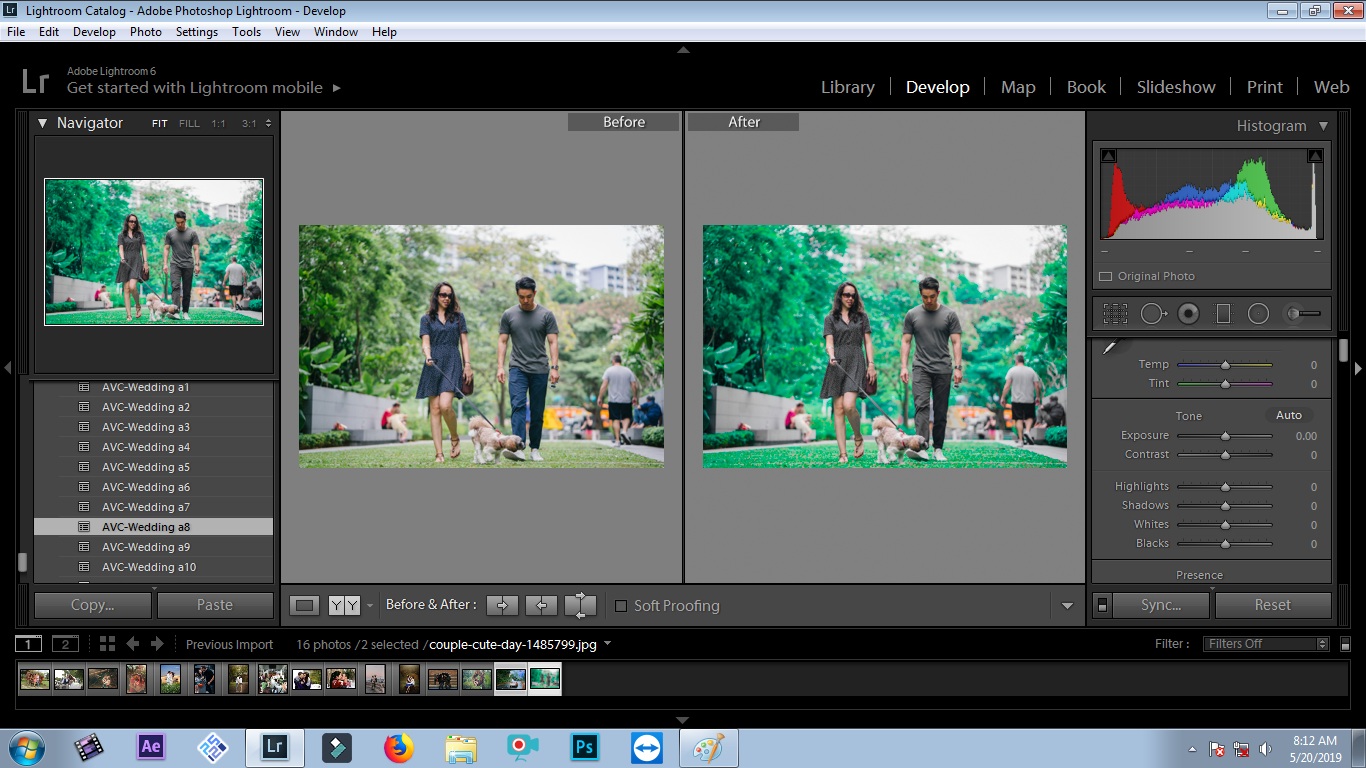1366x768 pixels.
Task: Click the Auto tone button
Action: tap(1289, 415)
